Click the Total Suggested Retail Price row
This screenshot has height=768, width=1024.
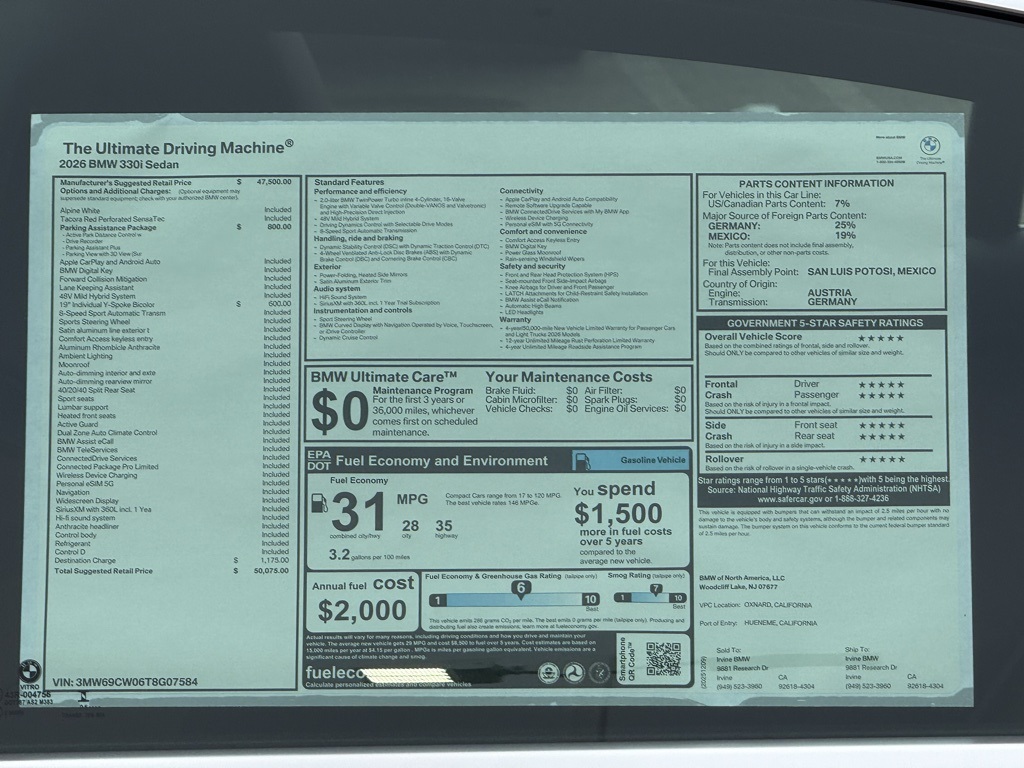point(105,570)
